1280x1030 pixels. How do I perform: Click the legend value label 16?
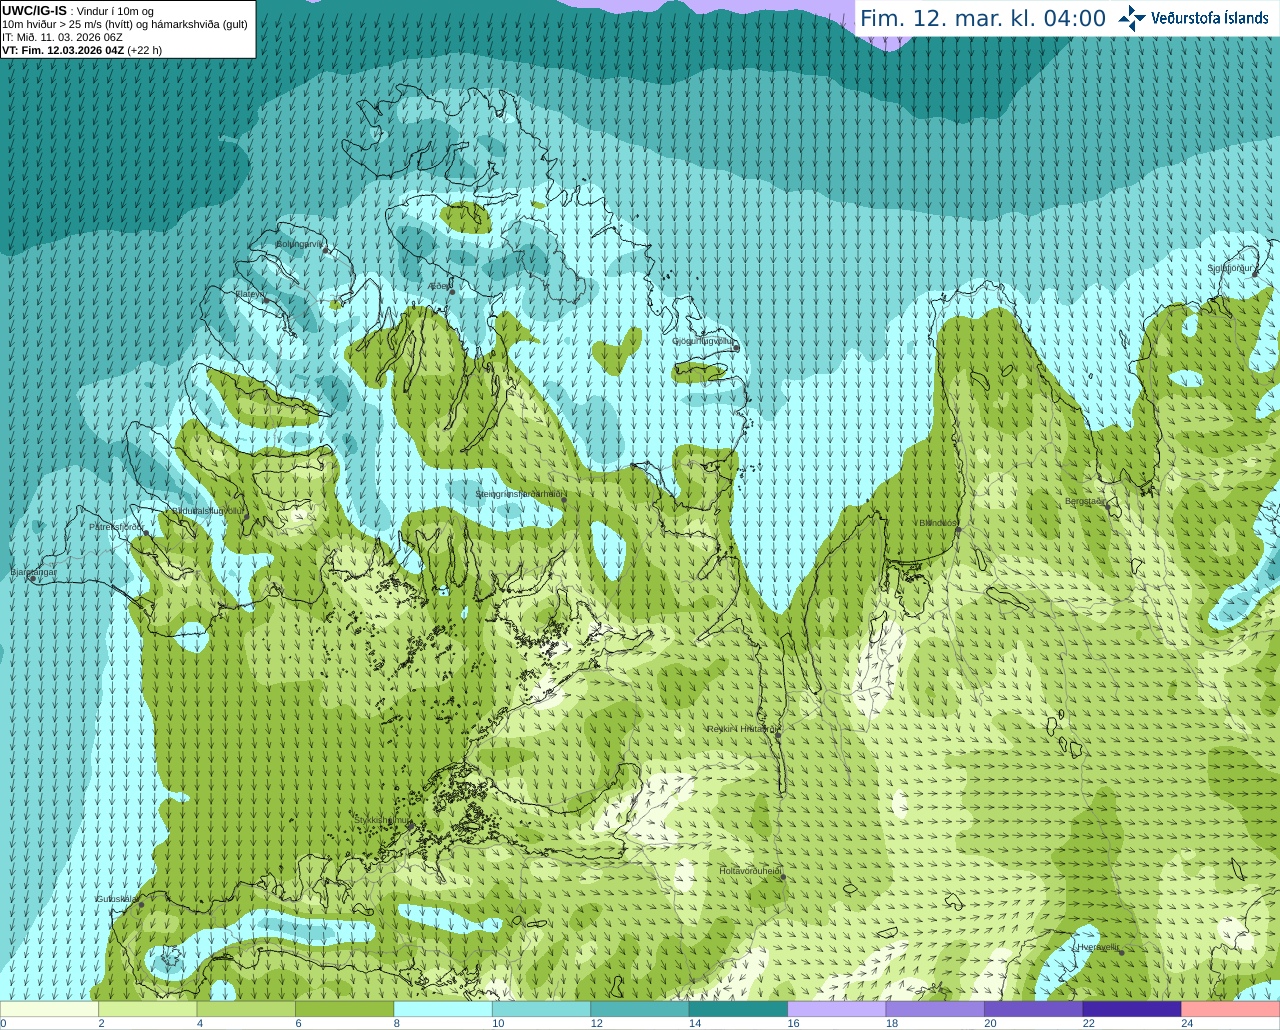(x=793, y=1023)
